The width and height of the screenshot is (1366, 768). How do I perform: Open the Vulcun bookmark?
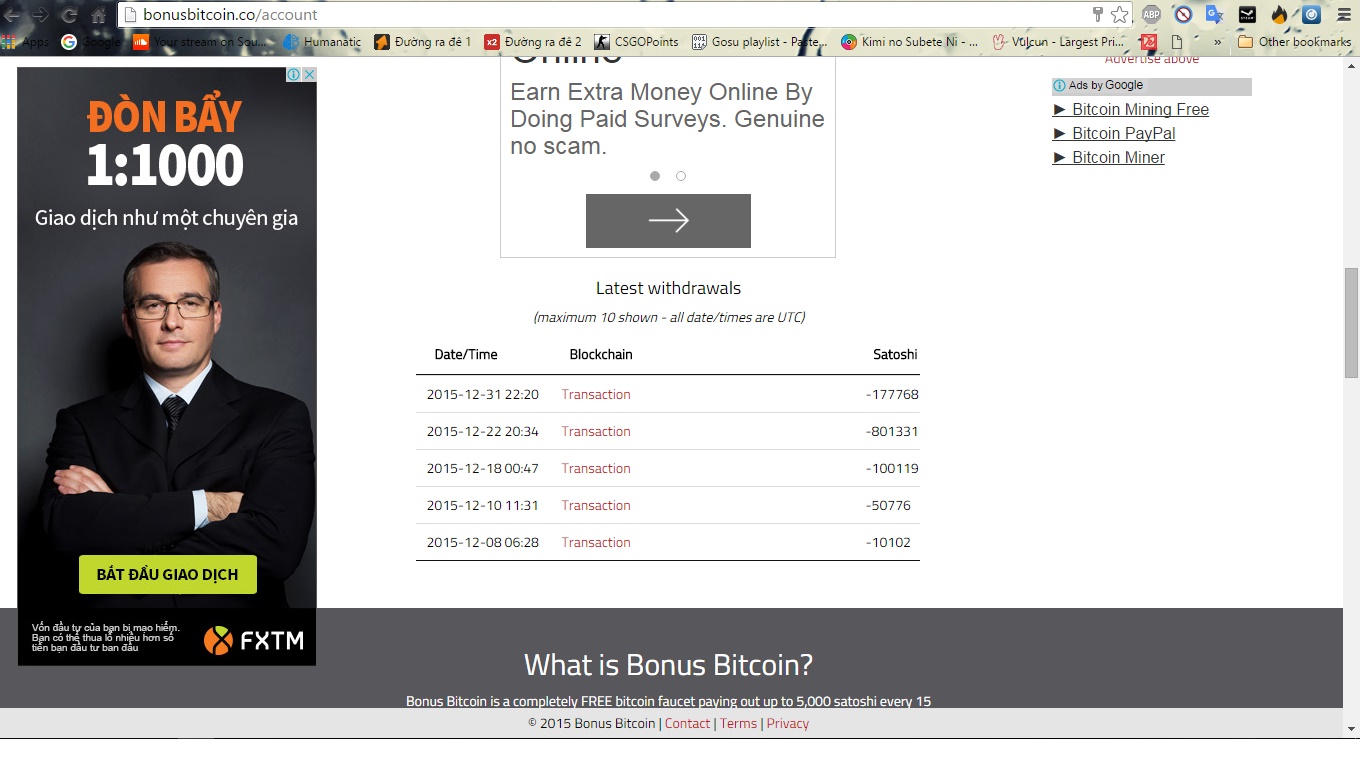coord(1060,42)
